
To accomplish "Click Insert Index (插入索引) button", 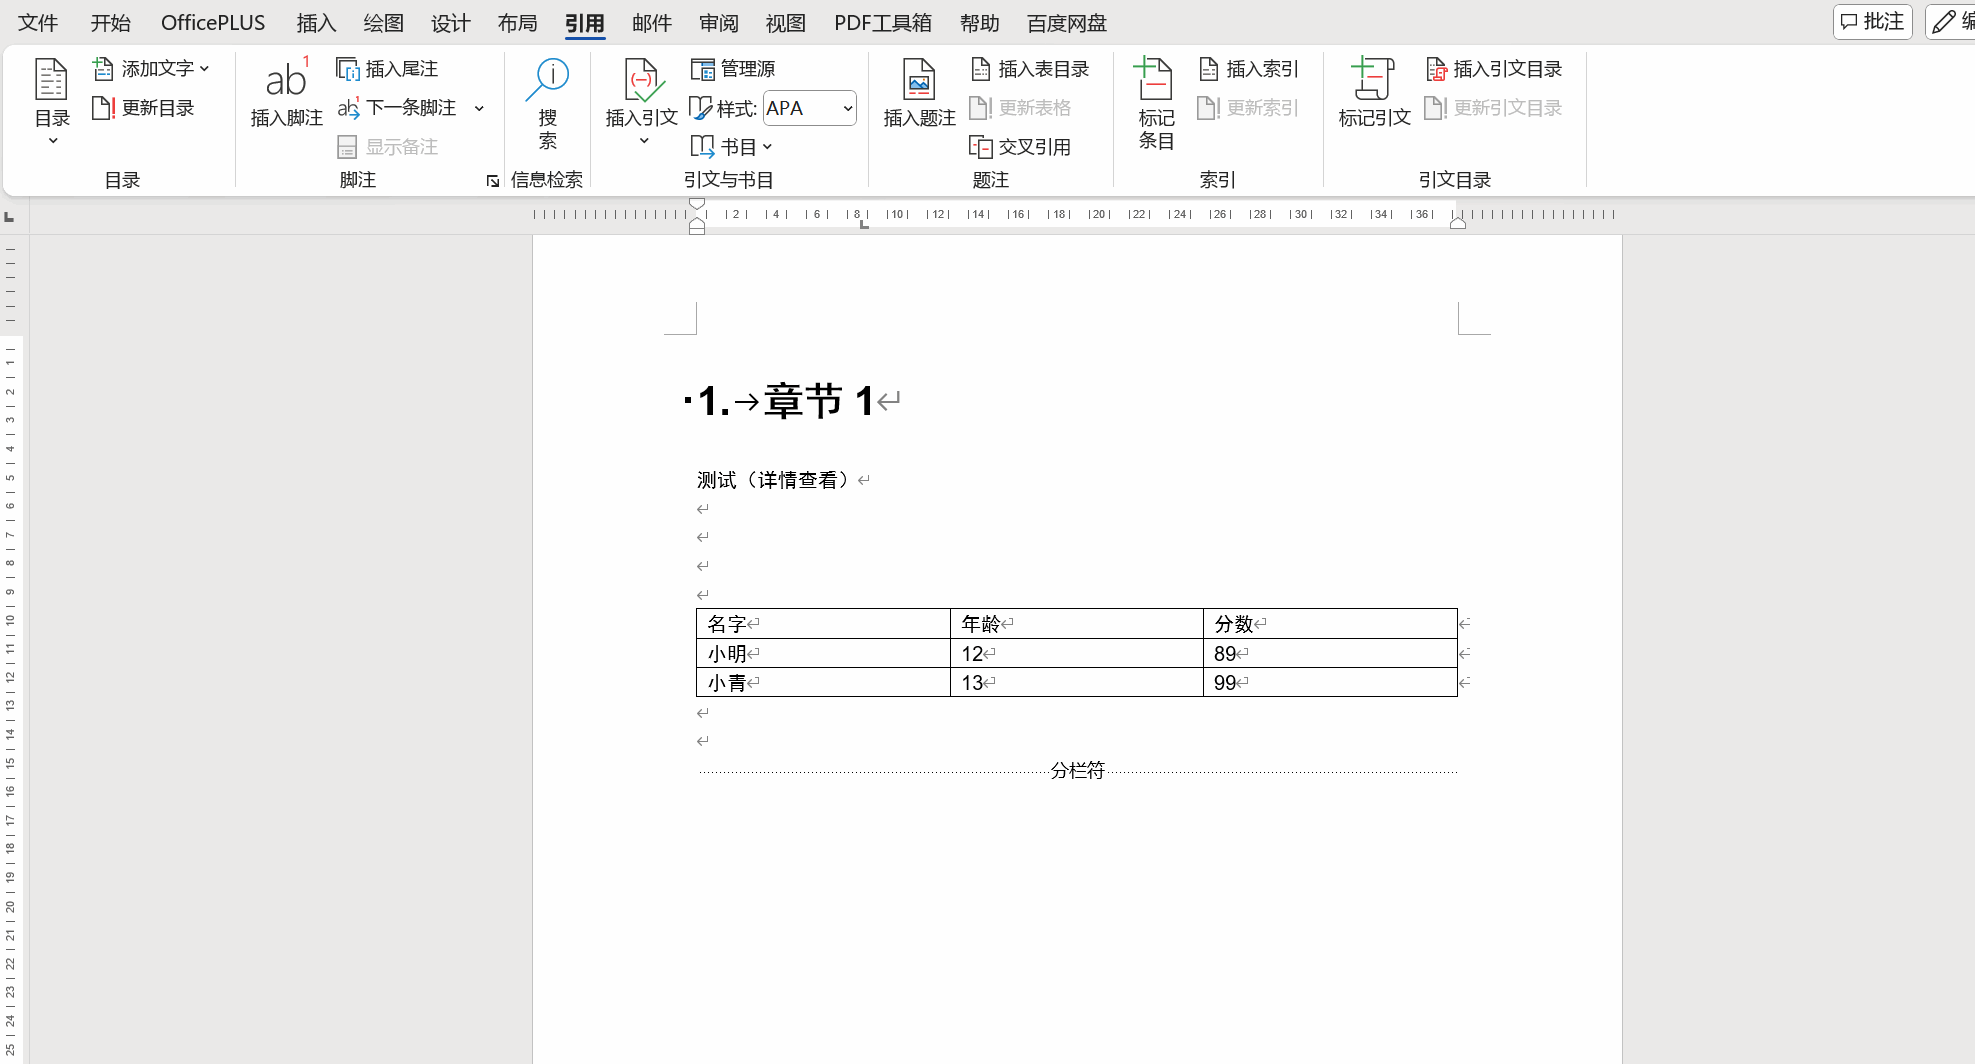I will coord(1249,69).
